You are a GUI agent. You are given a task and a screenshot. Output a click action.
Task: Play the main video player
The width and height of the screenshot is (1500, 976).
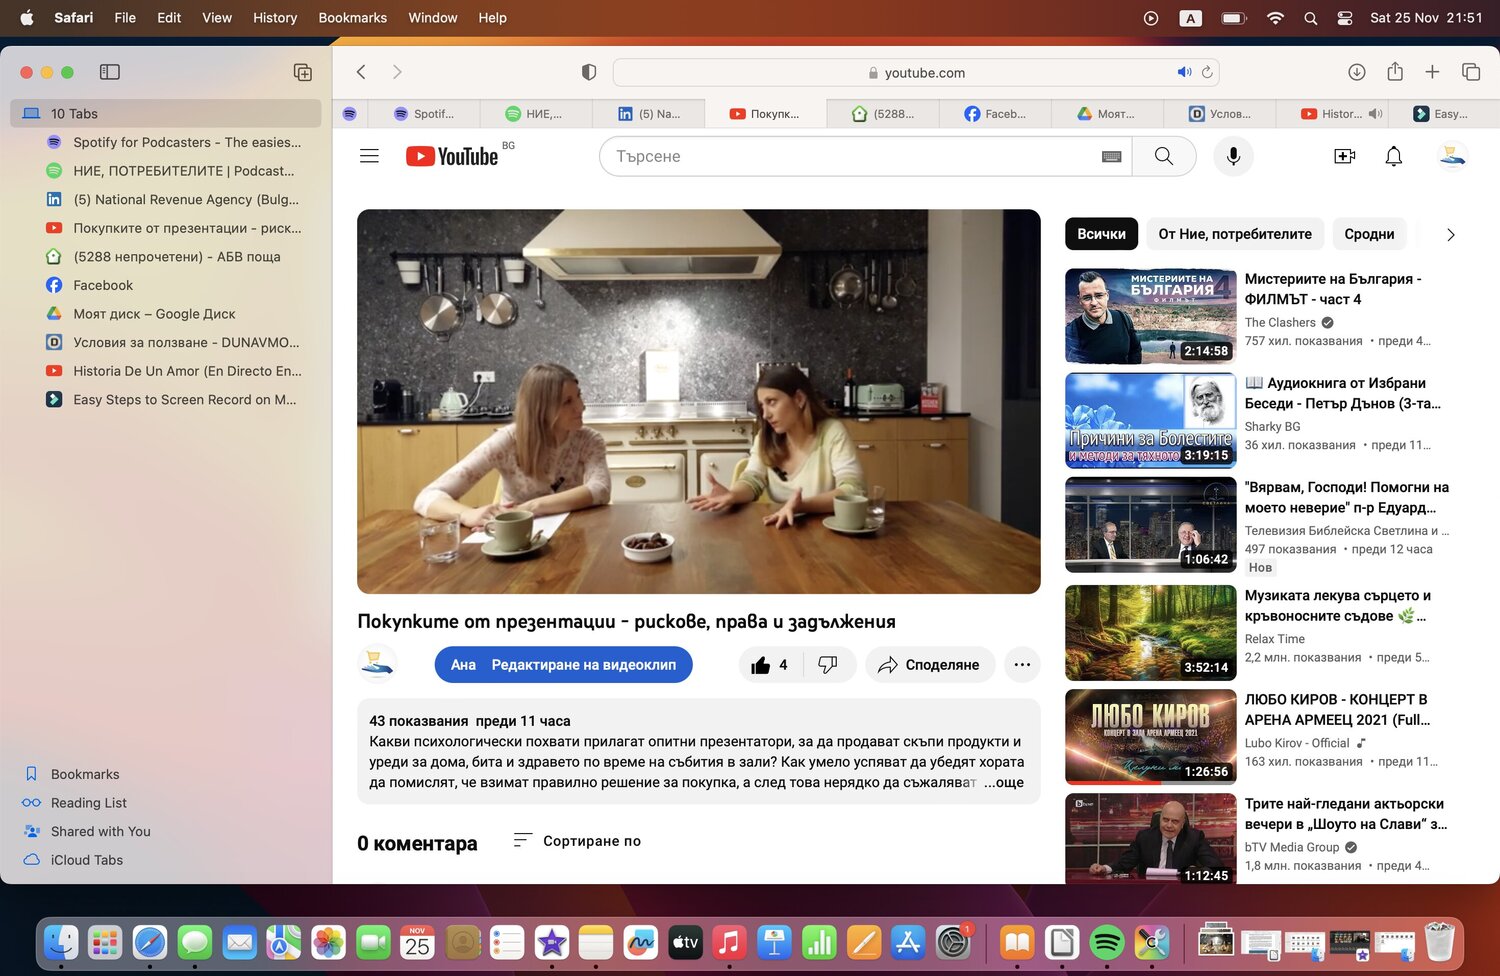tap(698, 401)
